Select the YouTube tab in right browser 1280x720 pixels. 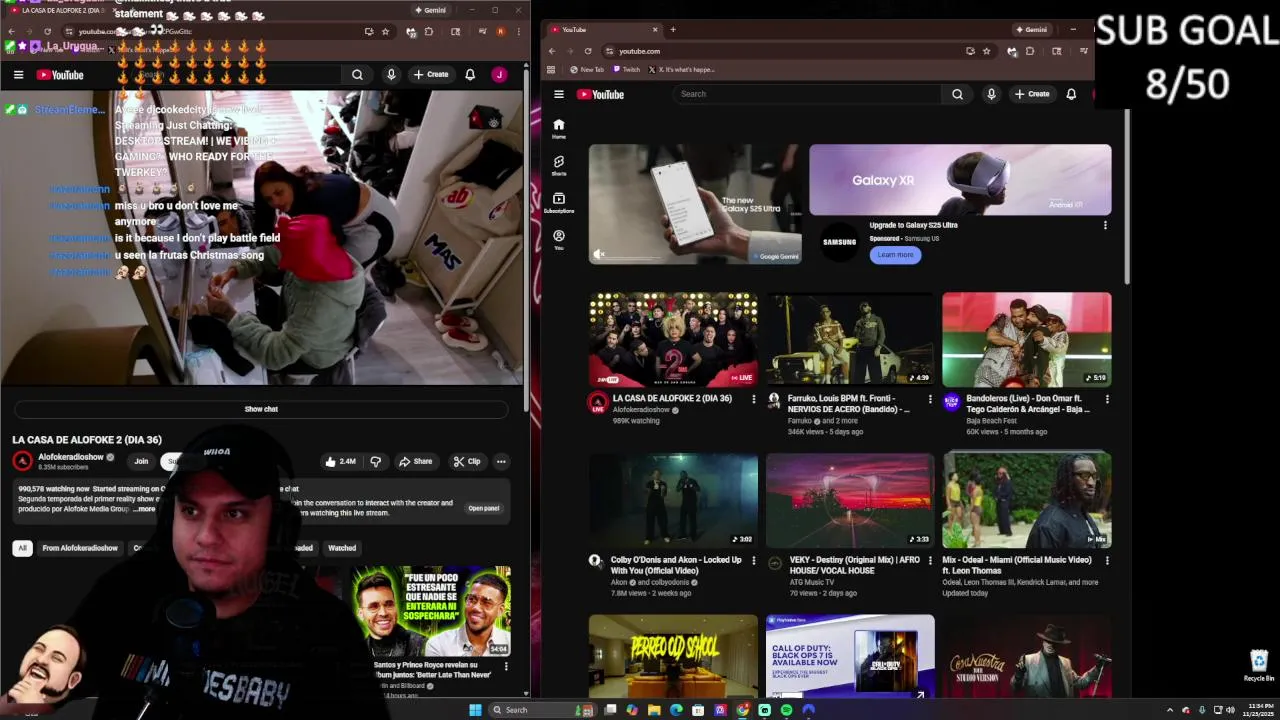603,30
